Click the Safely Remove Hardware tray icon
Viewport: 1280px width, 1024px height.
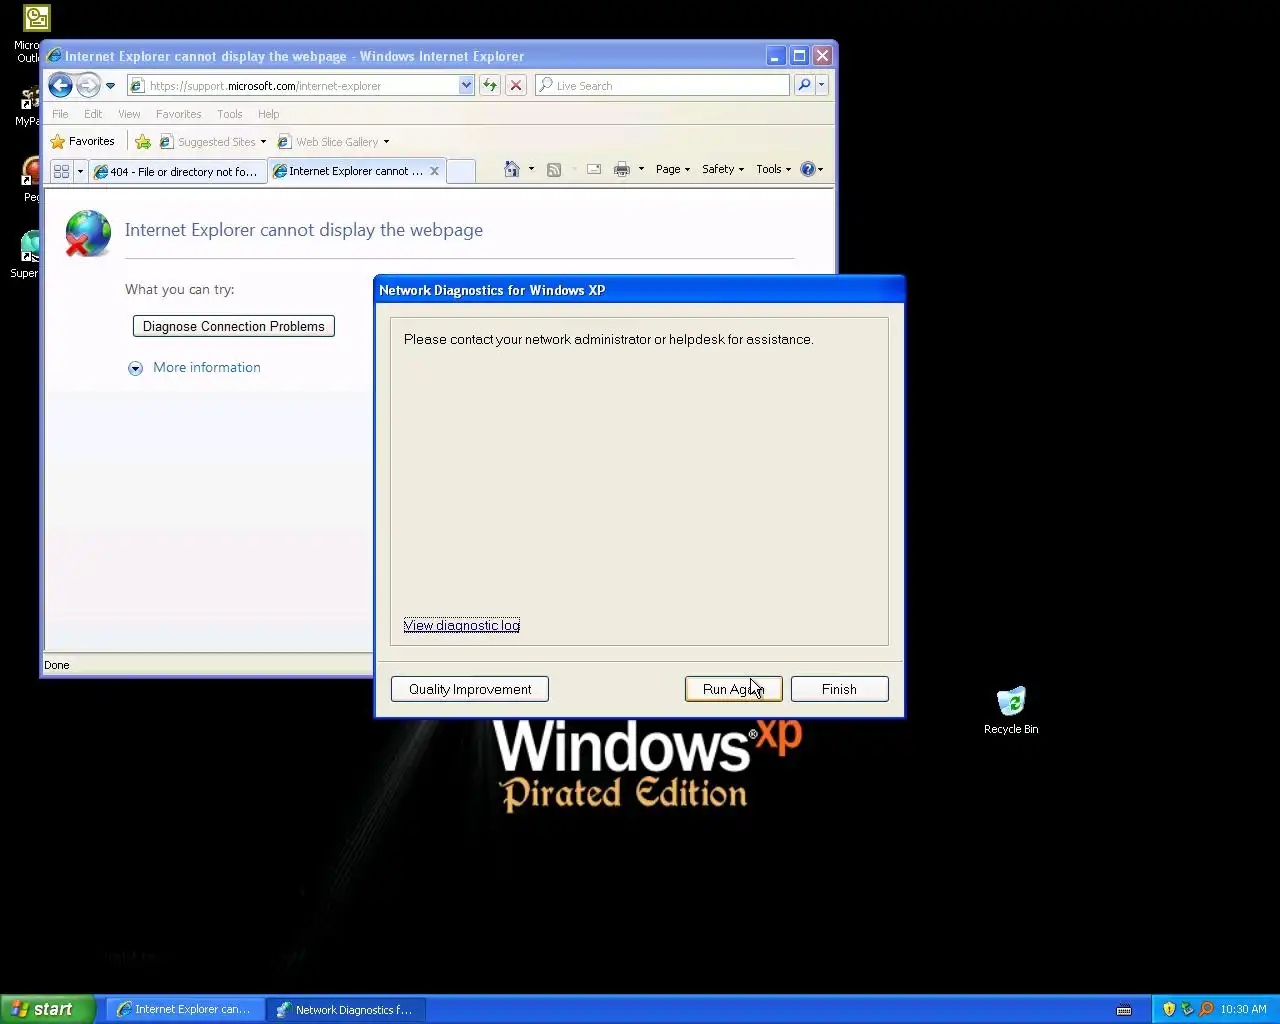tap(1188, 1009)
